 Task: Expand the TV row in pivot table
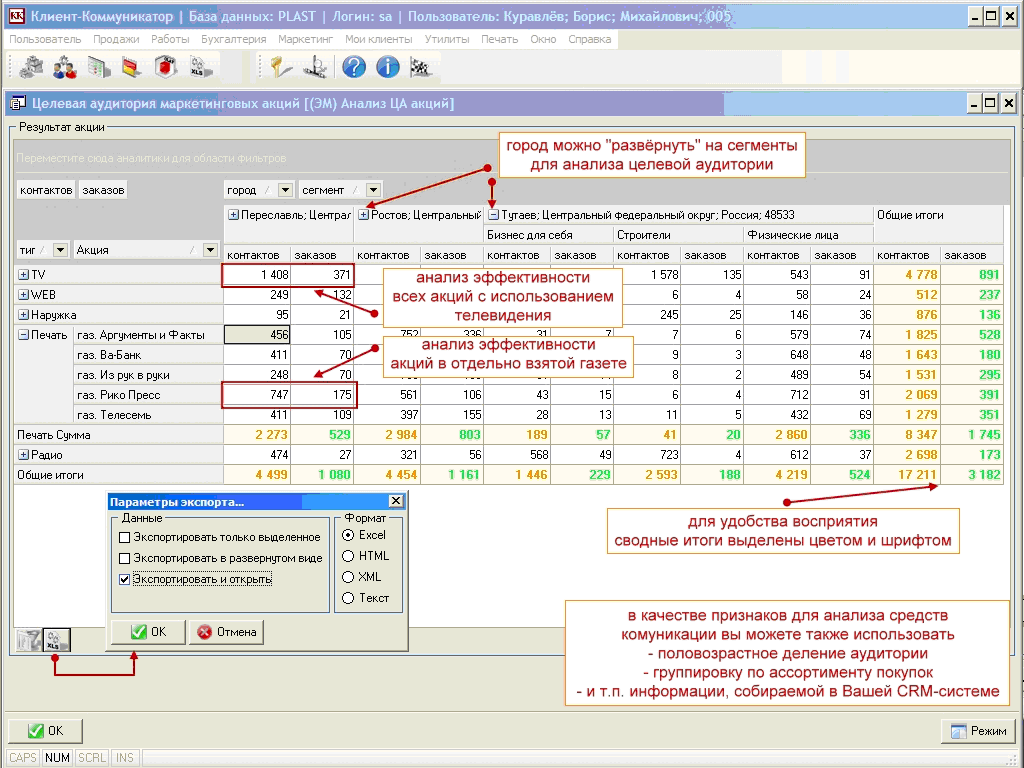tap(24, 274)
